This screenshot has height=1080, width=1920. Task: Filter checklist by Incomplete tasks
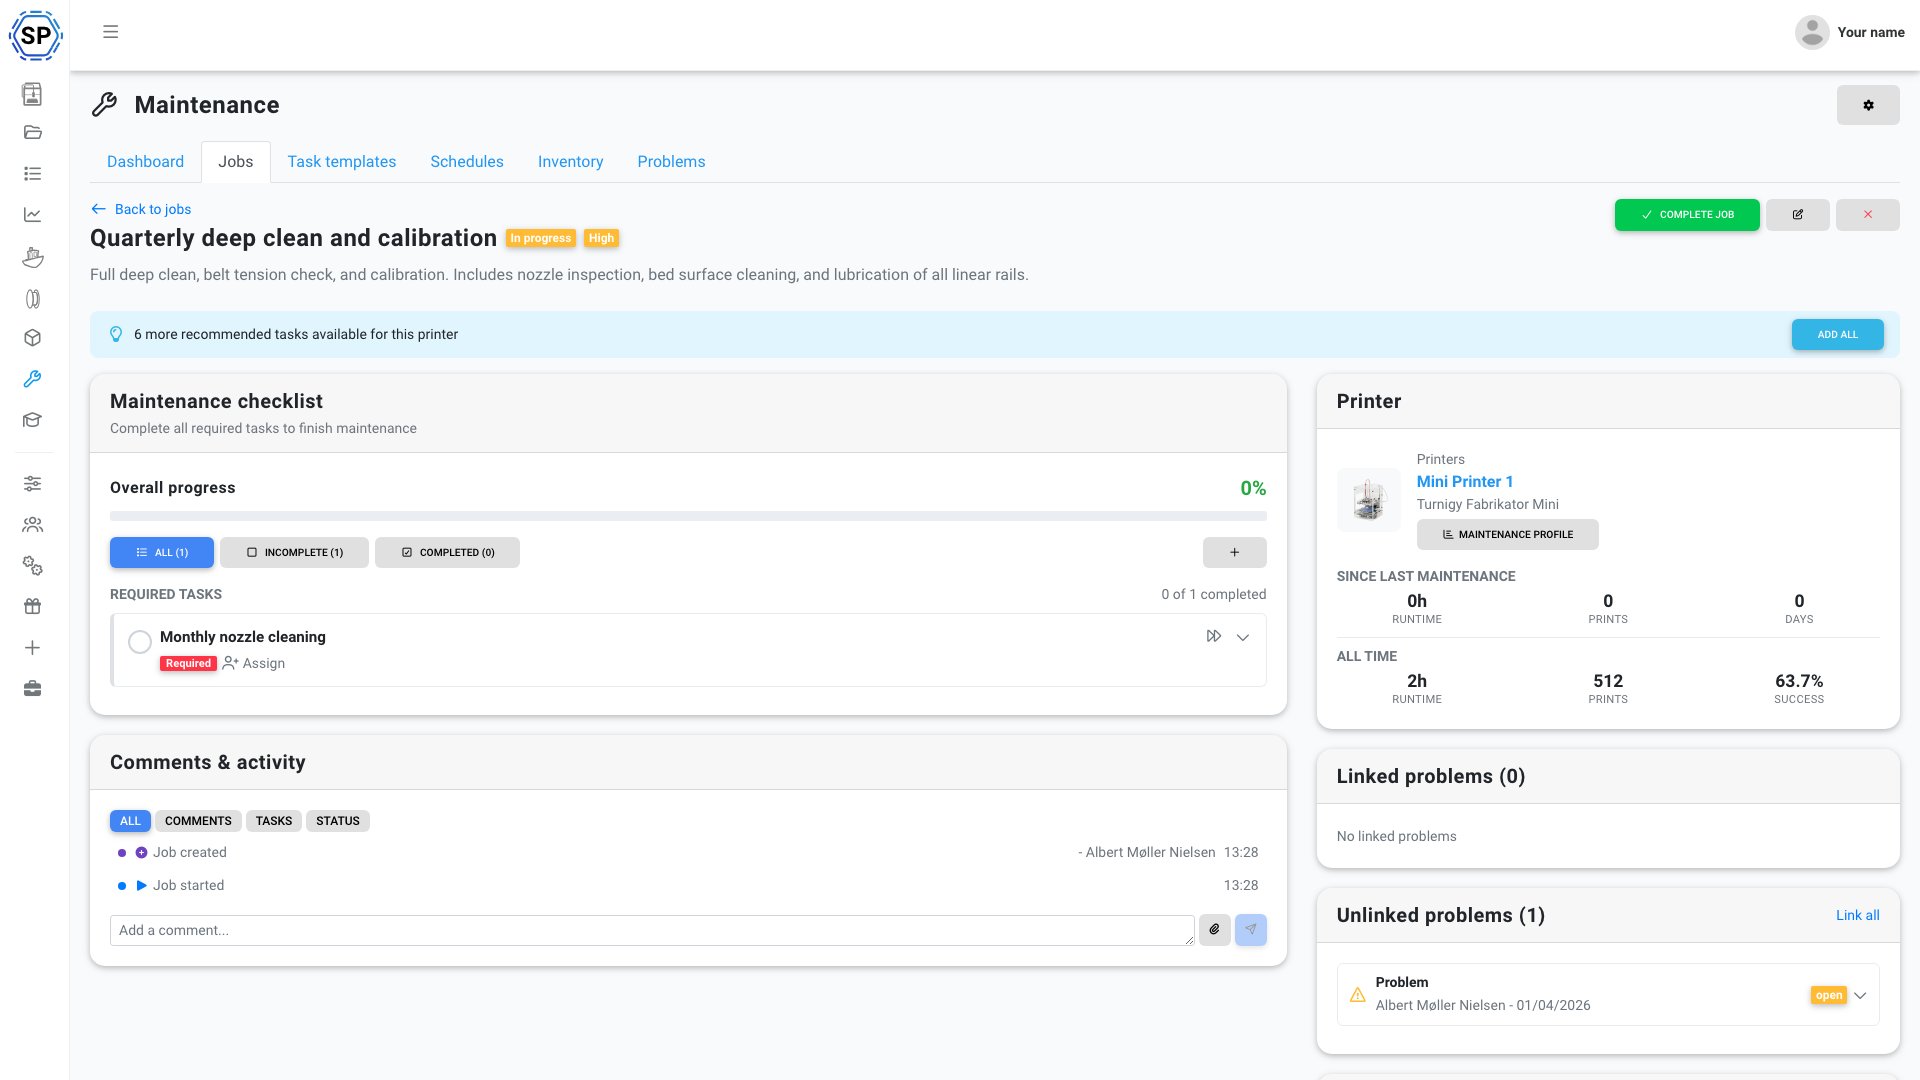pyautogui.click(x=294, y=552)
